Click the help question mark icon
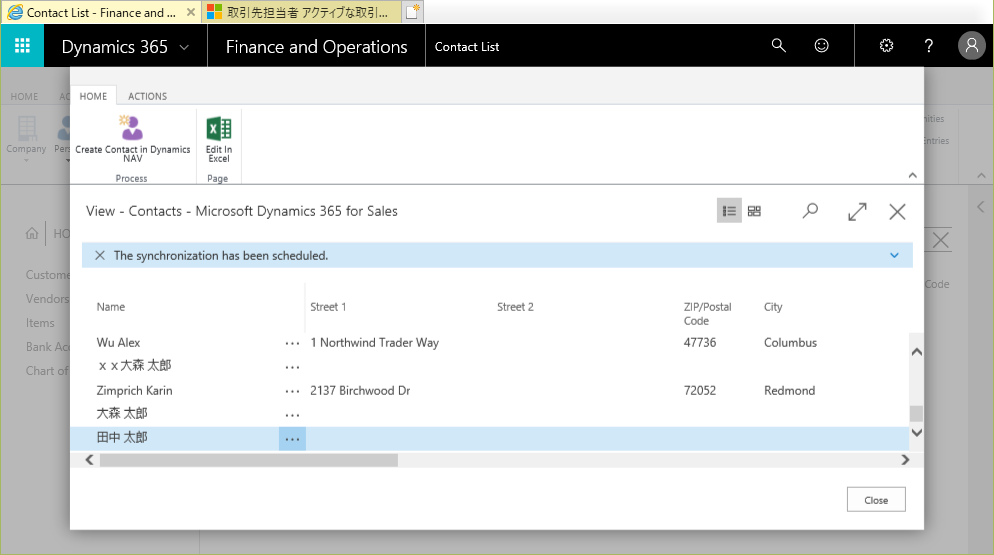 [x=929, y=46]
